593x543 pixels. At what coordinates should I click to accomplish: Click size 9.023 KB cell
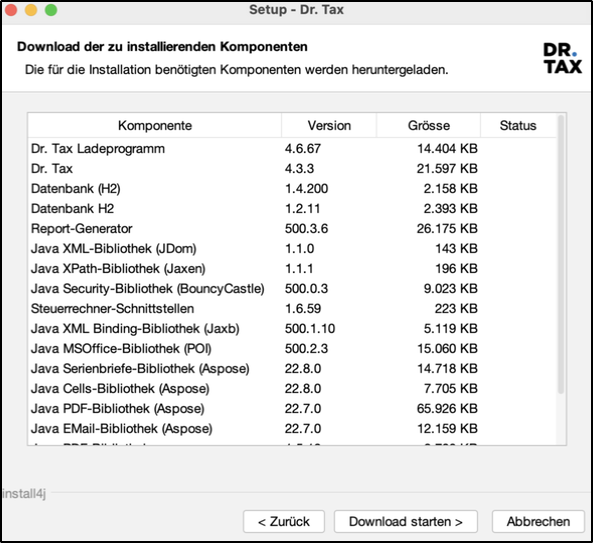tap(450, 289)
